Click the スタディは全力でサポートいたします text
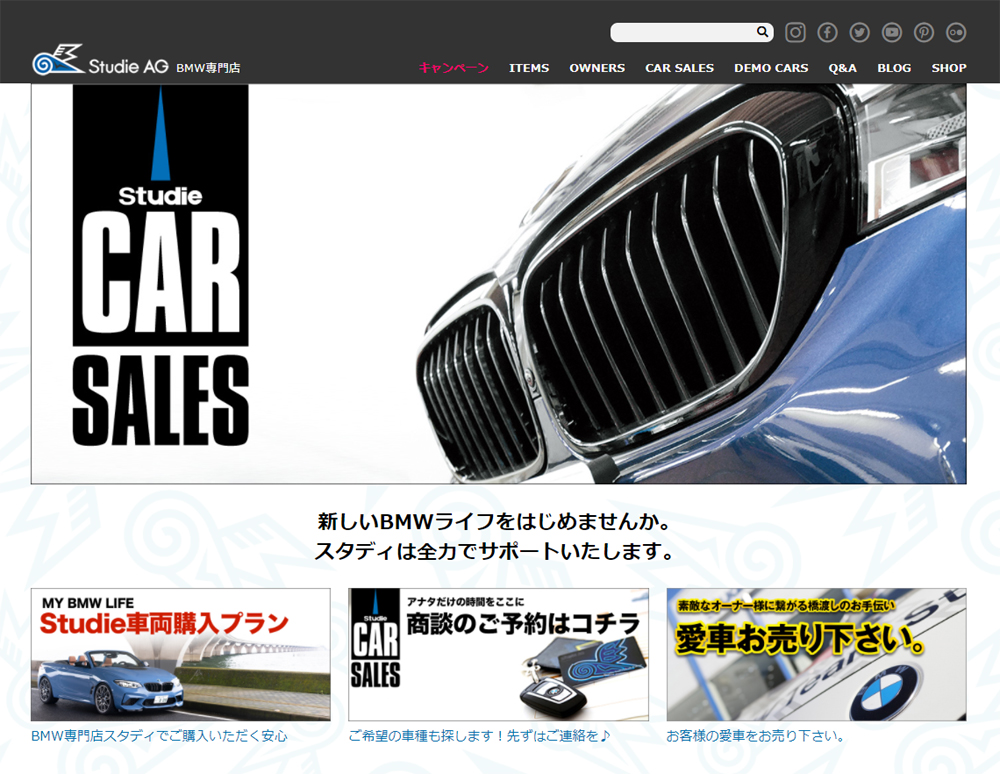The image size is (1000, 774). [x=494, y=551]
